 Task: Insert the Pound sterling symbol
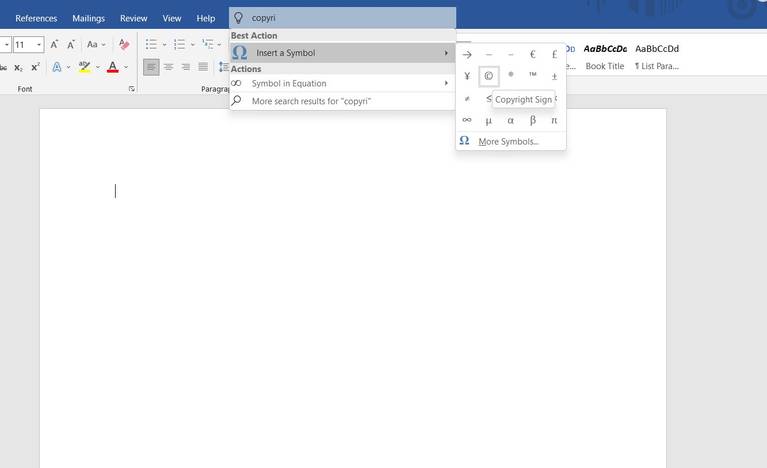pyautogui.click(x=554, y=54)
